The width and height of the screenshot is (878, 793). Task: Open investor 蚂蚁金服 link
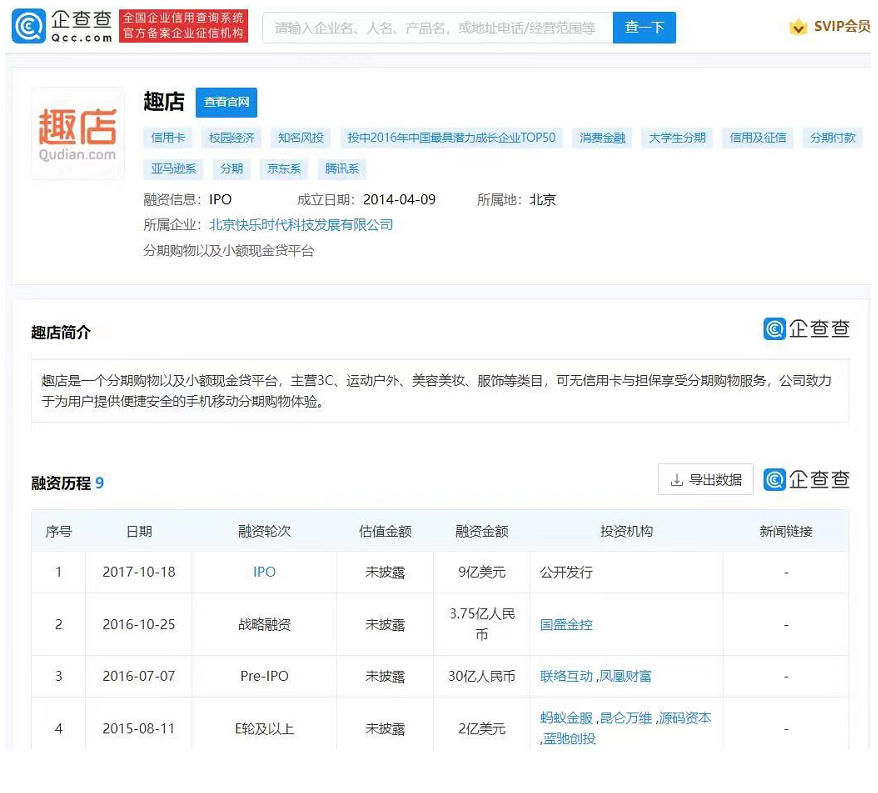coord(566,718)
